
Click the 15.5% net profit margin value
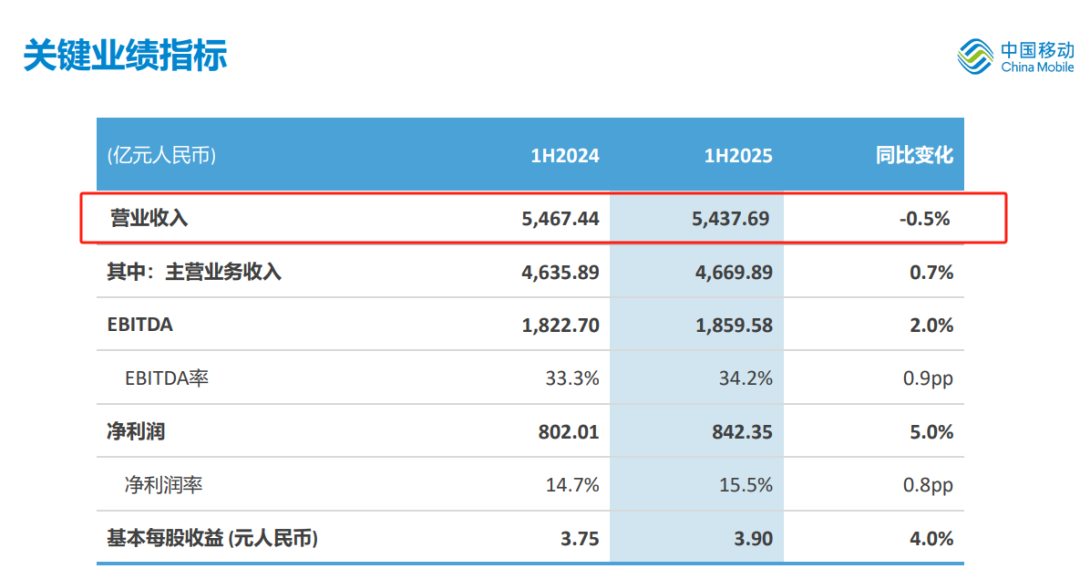pos(747,485)
